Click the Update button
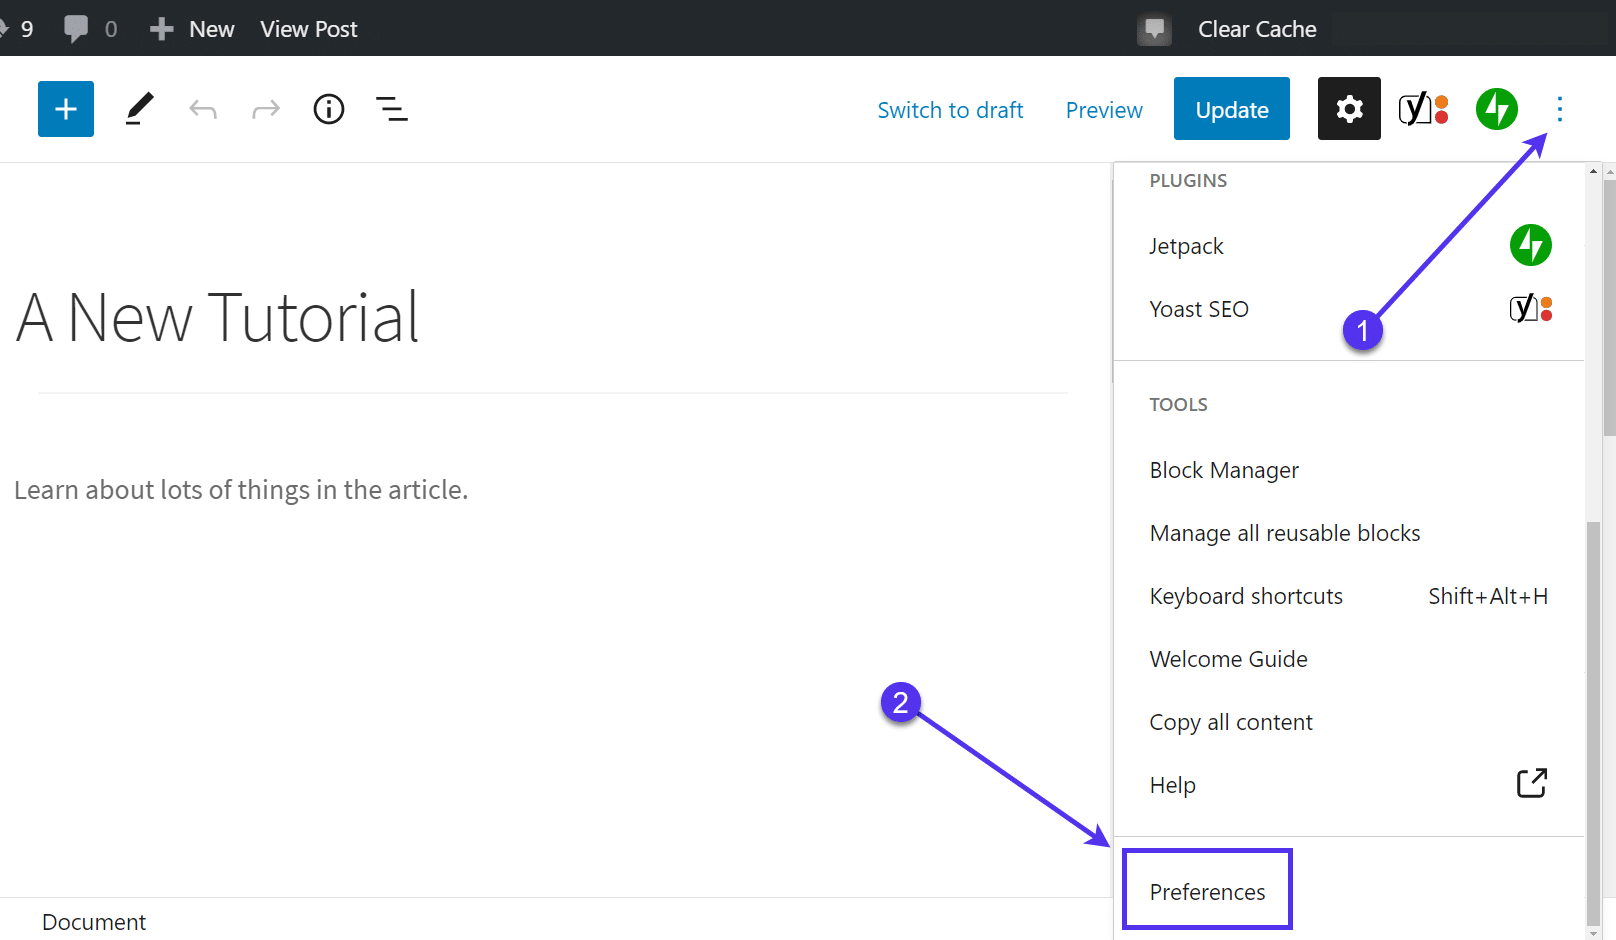This screenshot has width=1616, height=940. click(1231, 109)
